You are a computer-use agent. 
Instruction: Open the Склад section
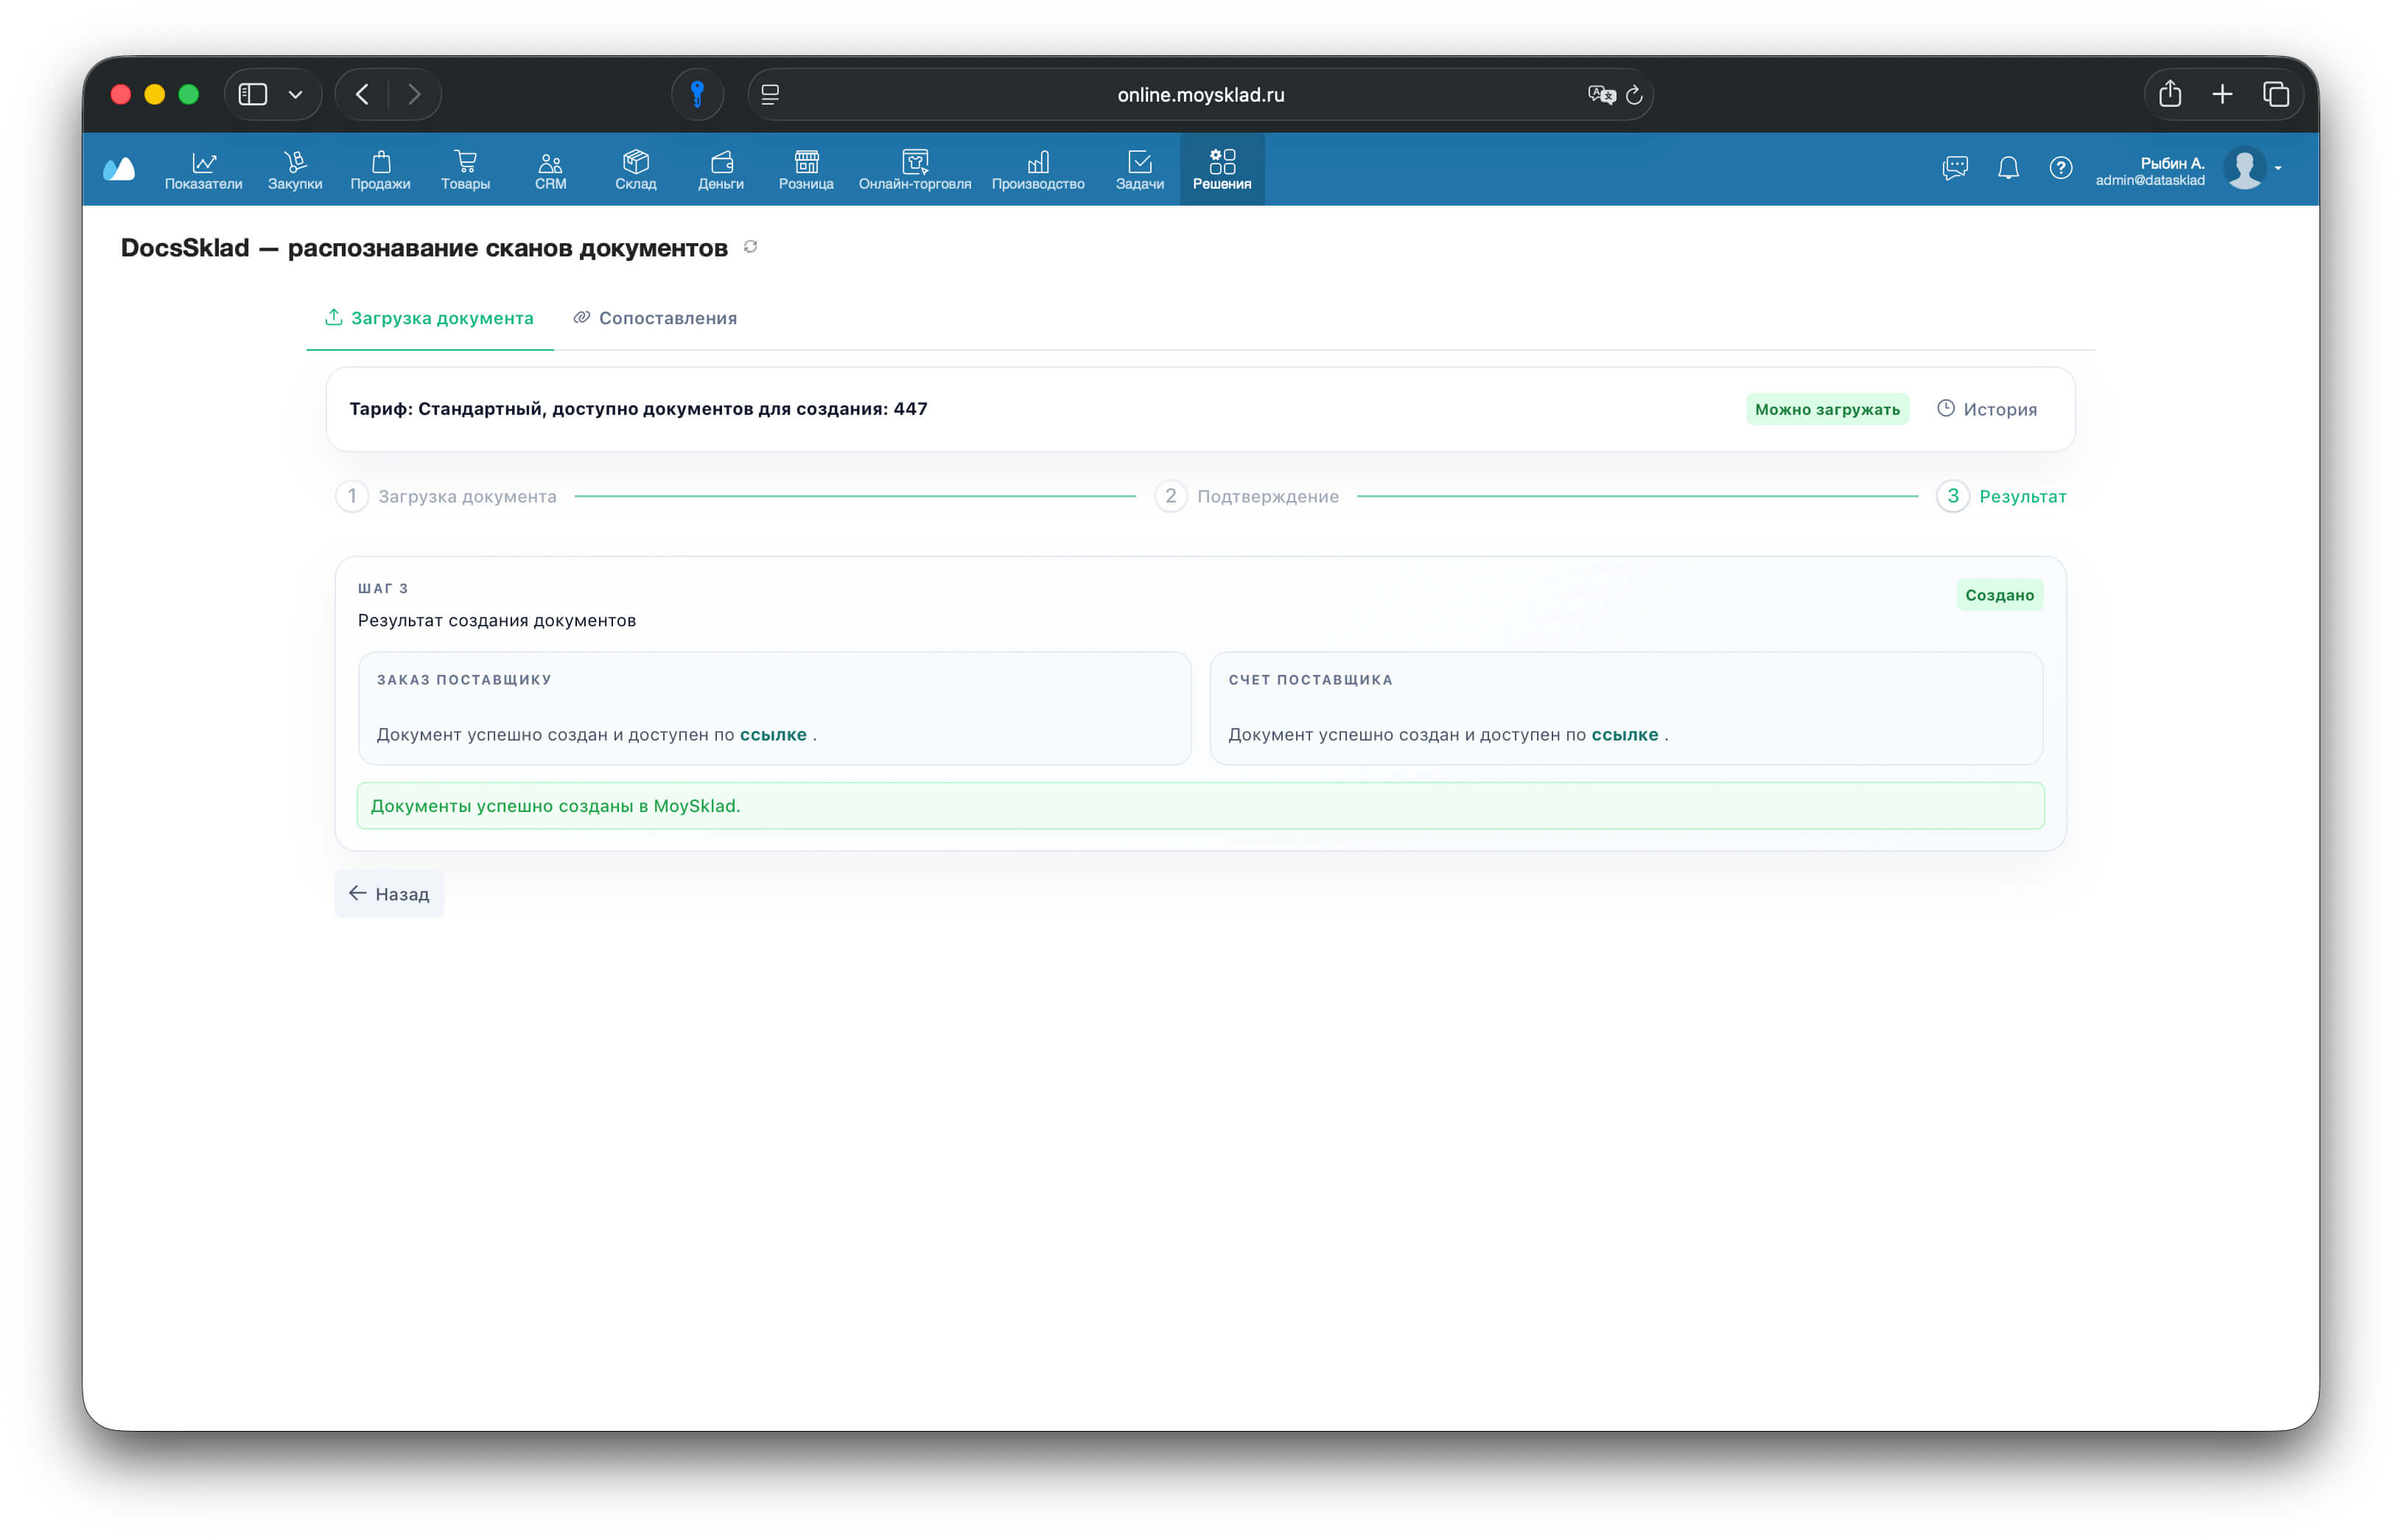[636, 169]
